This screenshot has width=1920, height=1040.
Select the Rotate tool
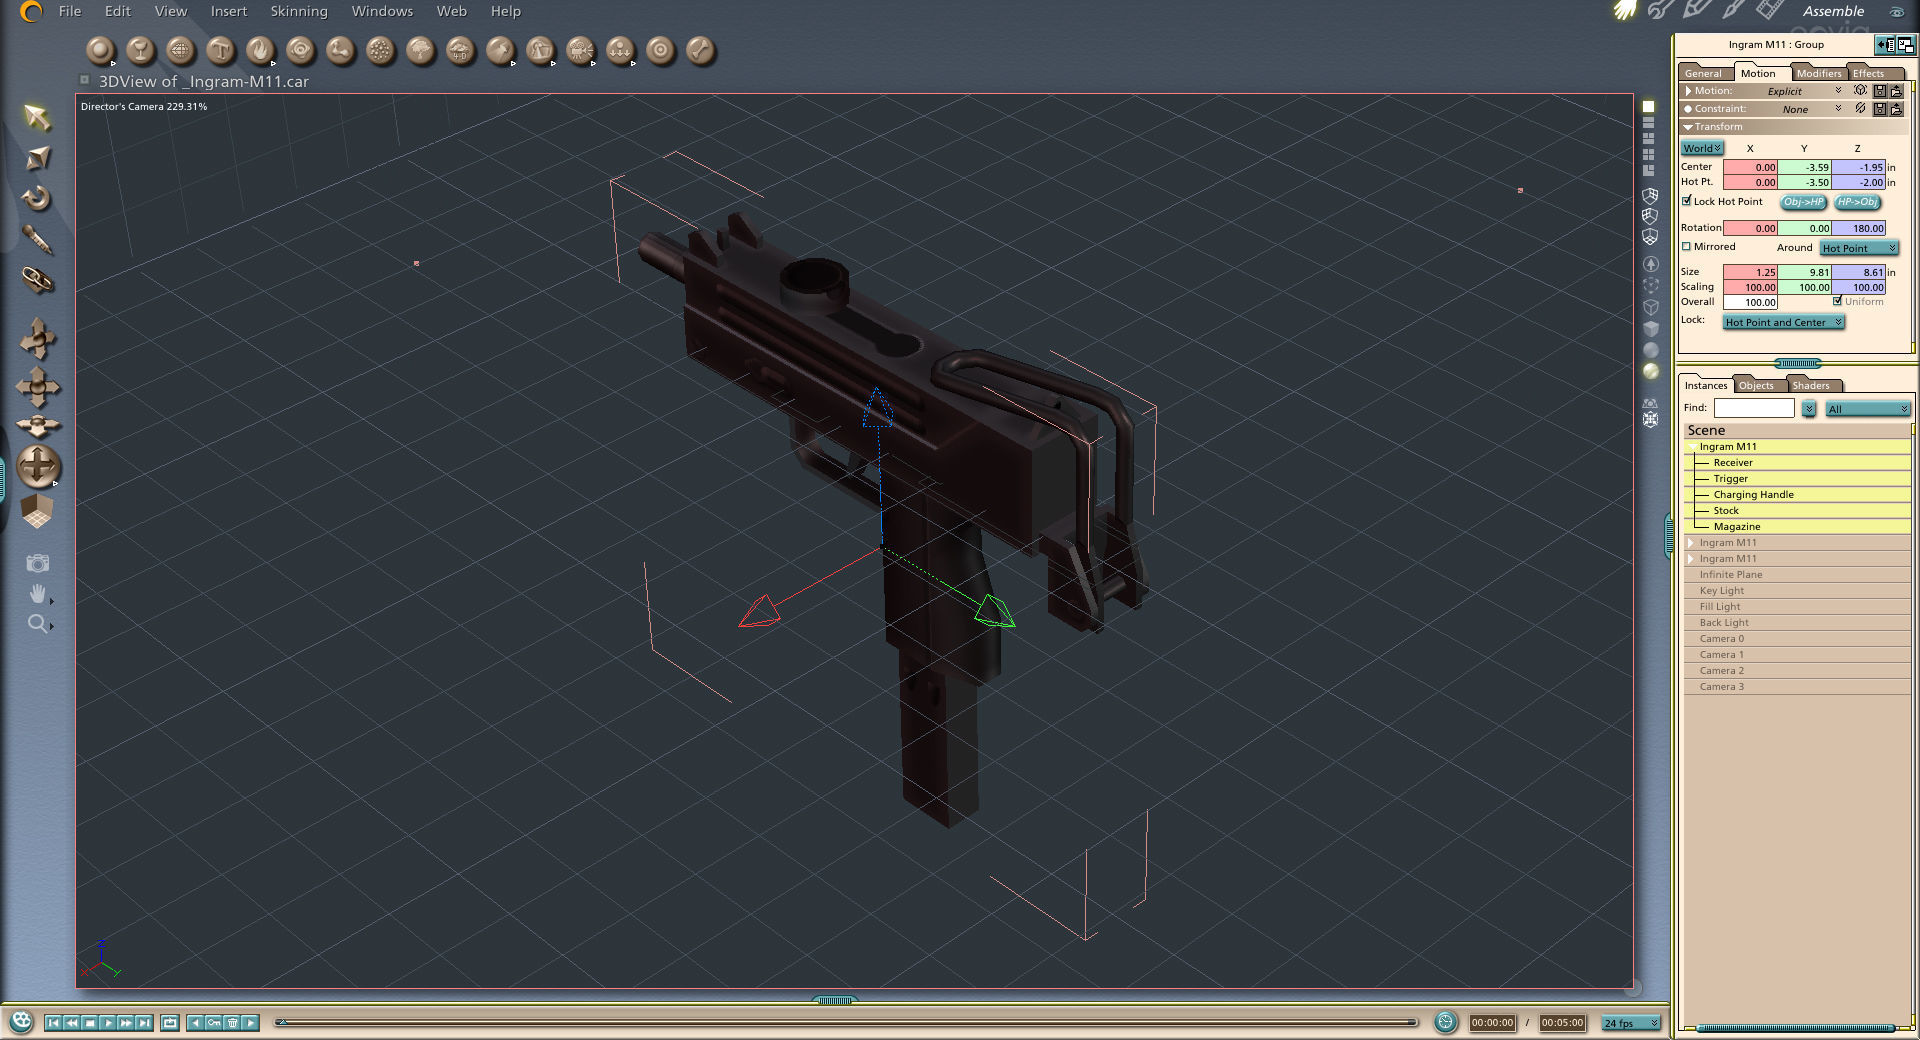click(x=37, y=198)
